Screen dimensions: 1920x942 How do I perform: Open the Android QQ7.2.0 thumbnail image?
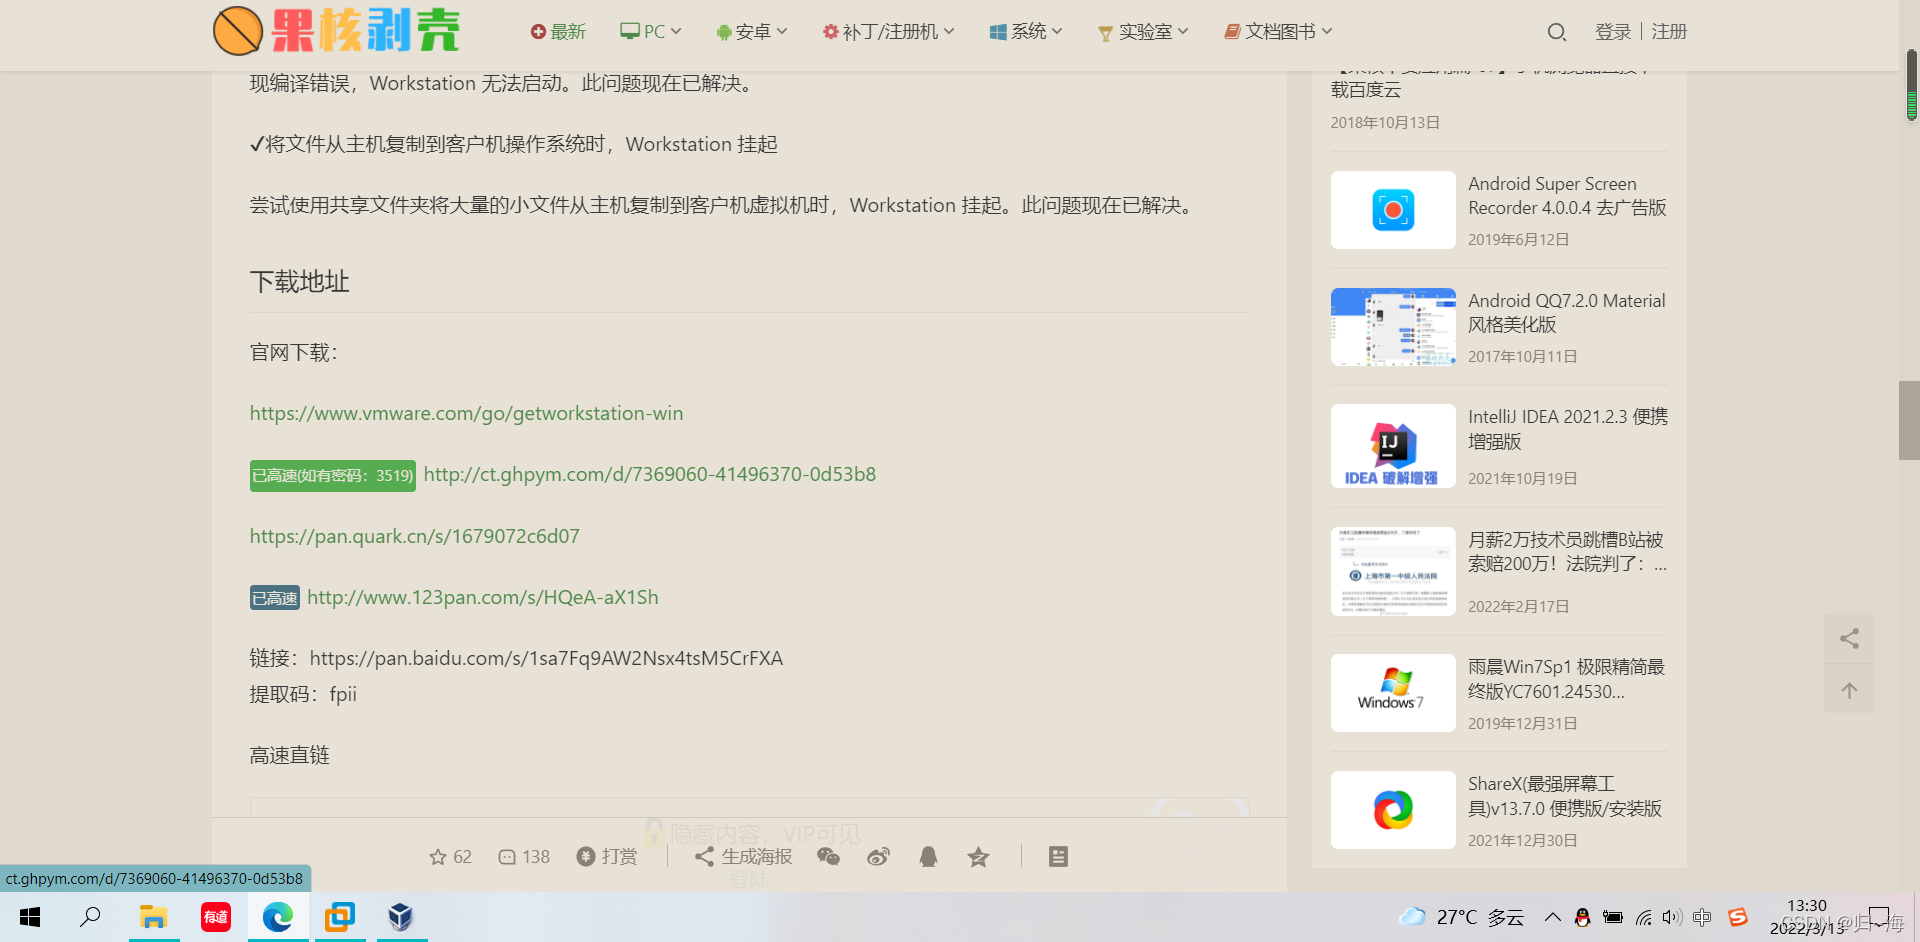point(1393,327)
